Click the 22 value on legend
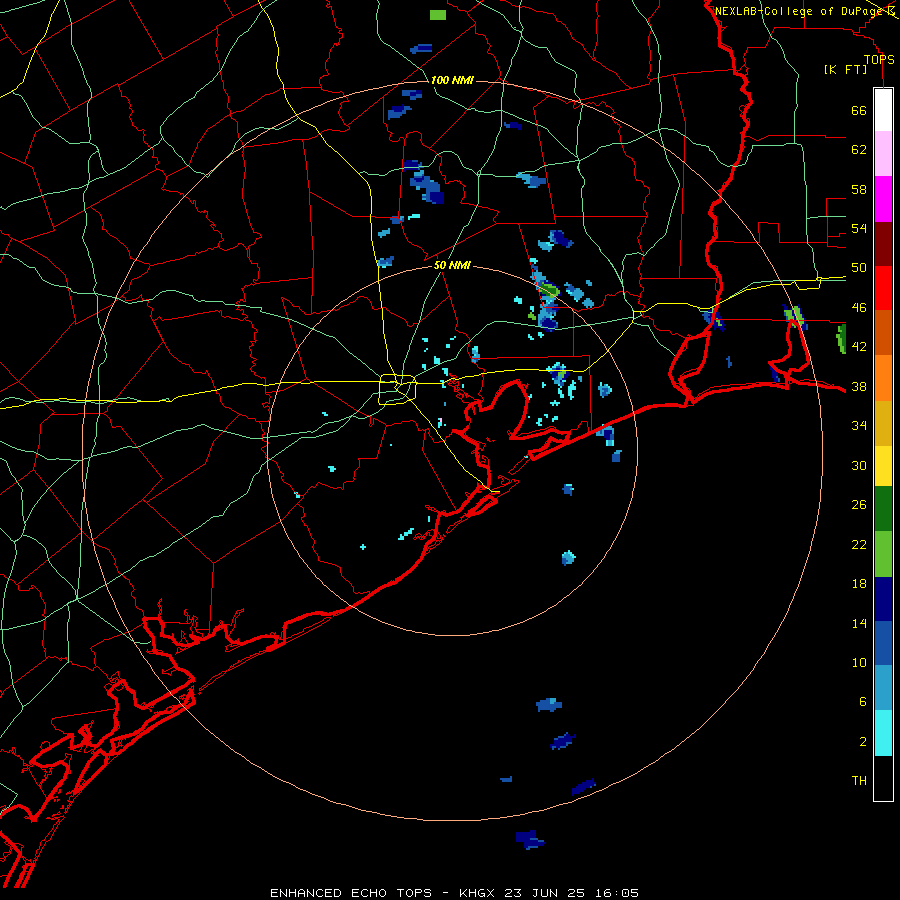900x900 pixels. (x=859, y=544)
